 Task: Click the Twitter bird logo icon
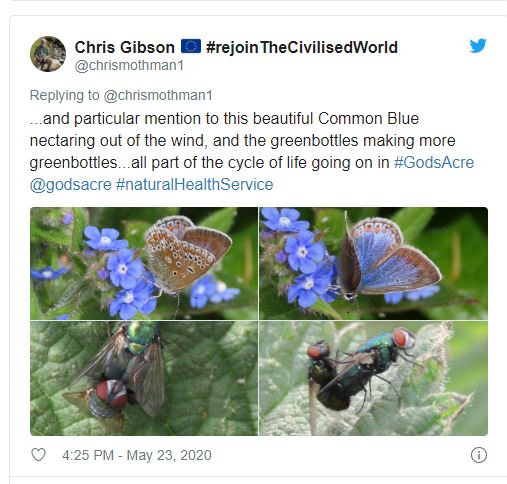tap(478, 46)
